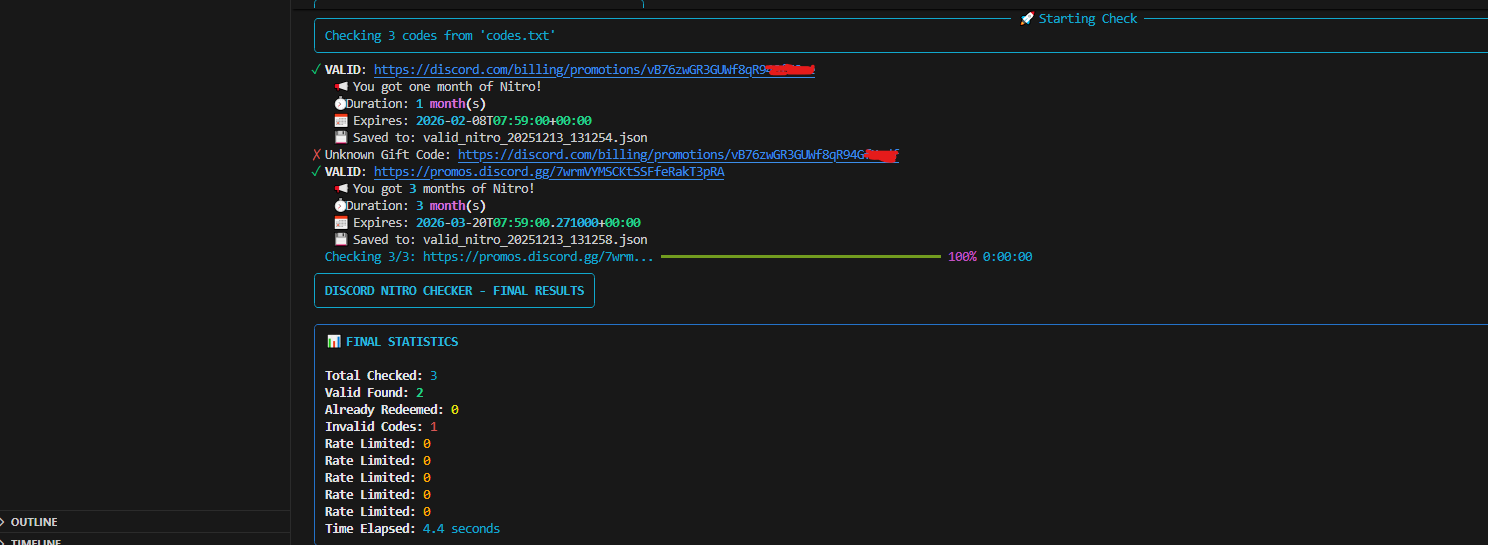
Task: Click the rocket icon beside Starting Check
Action: tap(1027, 19)
